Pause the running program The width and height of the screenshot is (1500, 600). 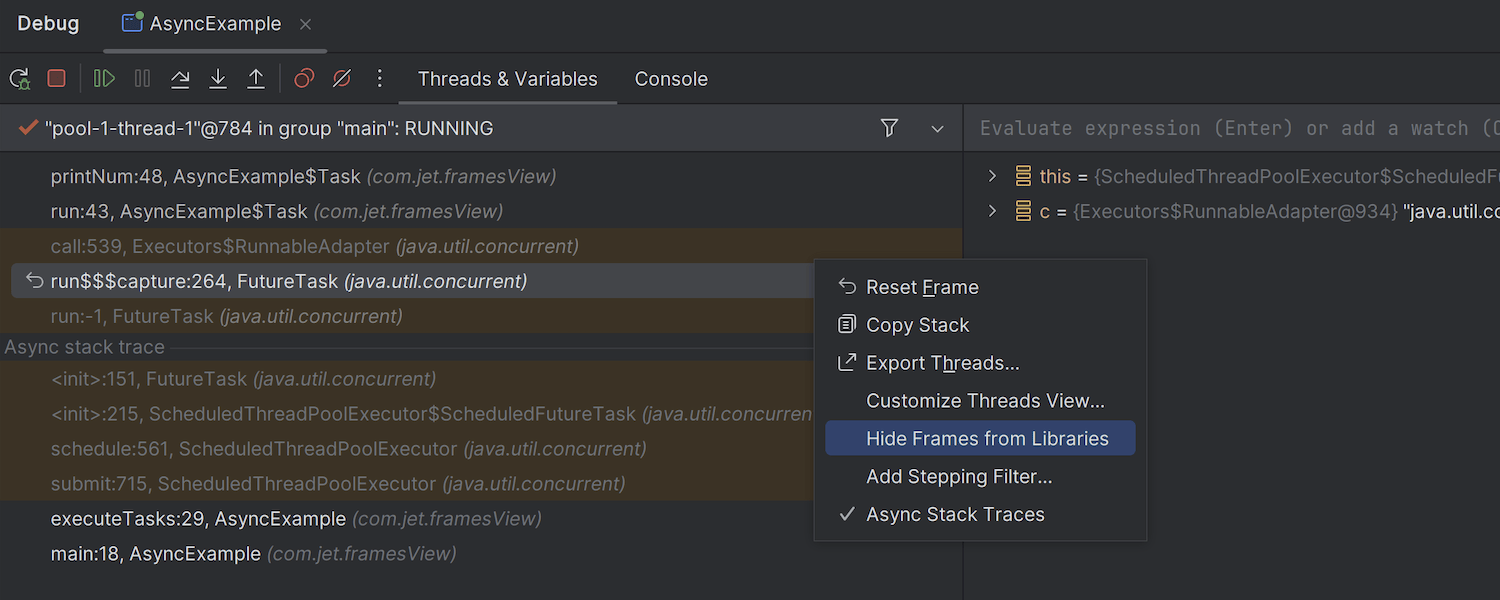pyautogui.click(x=142, y=78)
